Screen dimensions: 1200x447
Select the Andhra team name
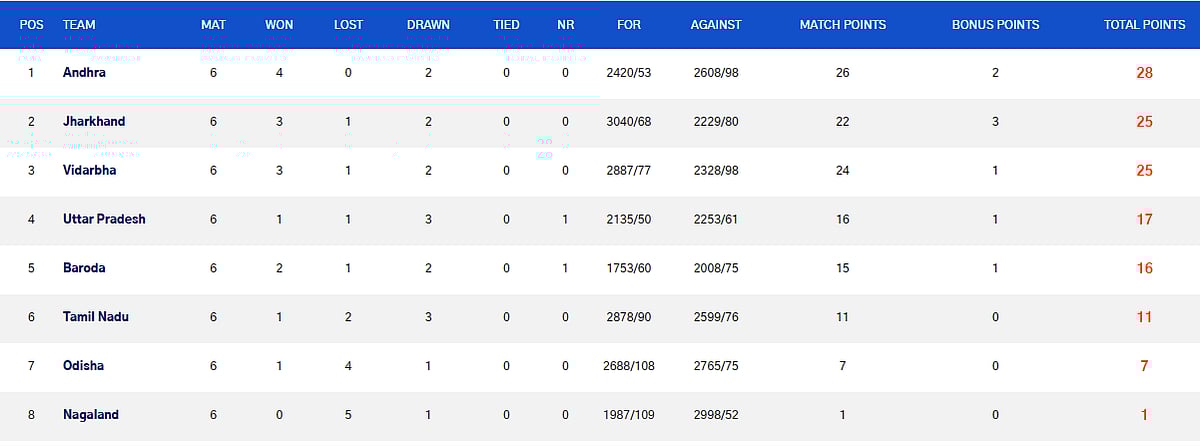click(x=84, y=73)
